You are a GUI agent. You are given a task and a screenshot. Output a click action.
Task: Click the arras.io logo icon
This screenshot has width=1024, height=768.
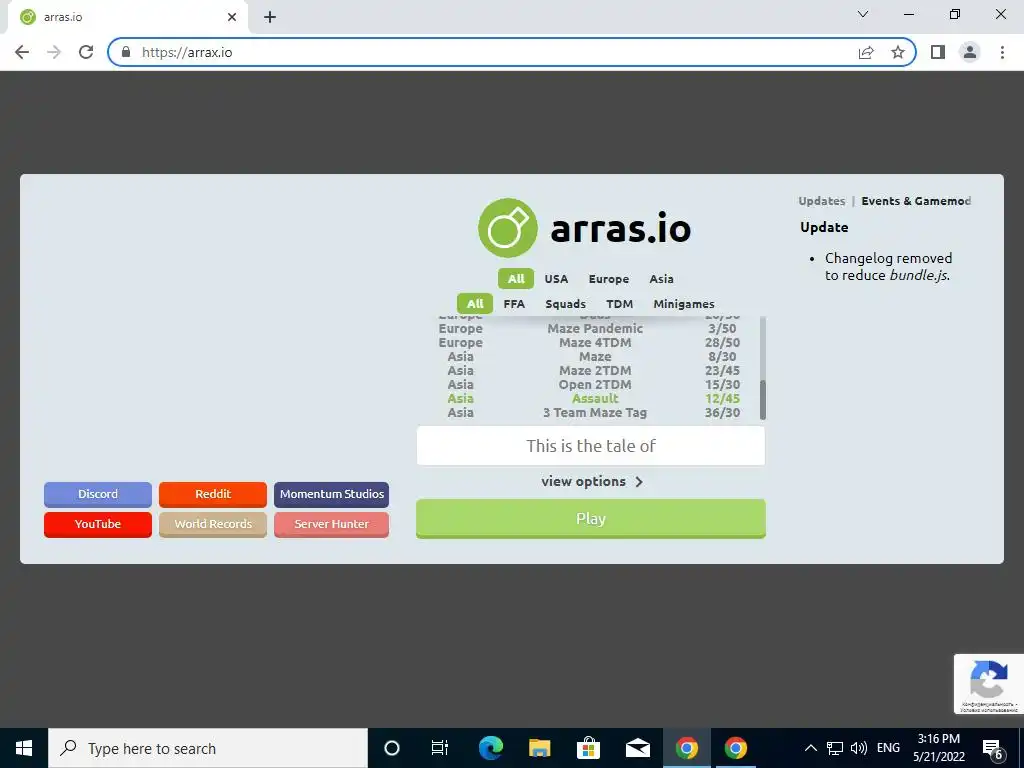point(507,228)
